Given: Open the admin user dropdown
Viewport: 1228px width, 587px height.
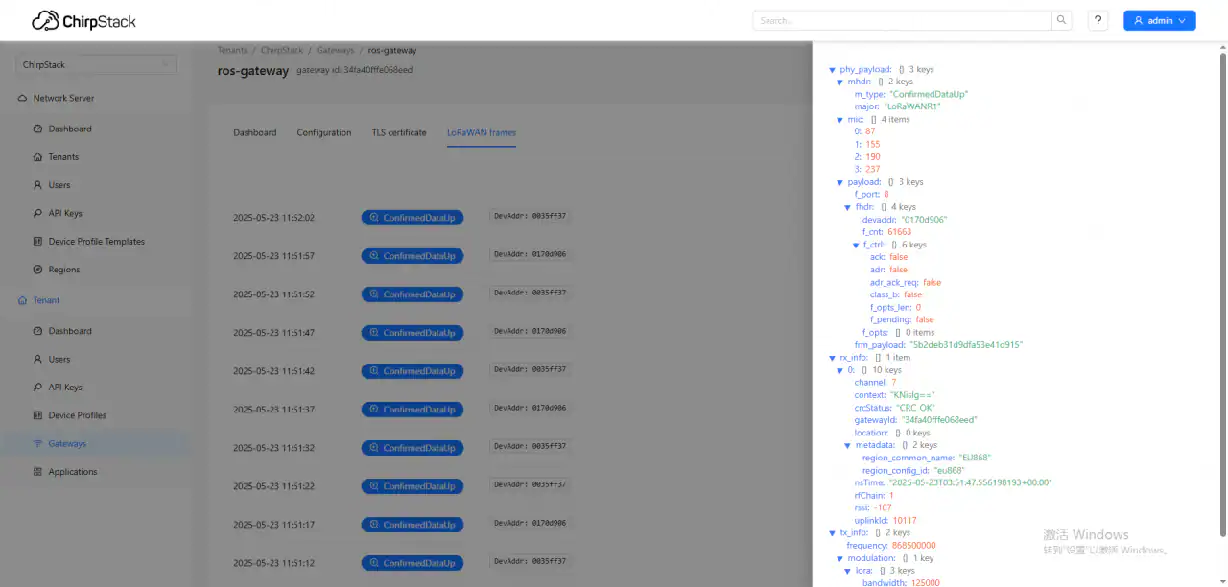Looking at the screenshot, I should [x=1158, y=20].
